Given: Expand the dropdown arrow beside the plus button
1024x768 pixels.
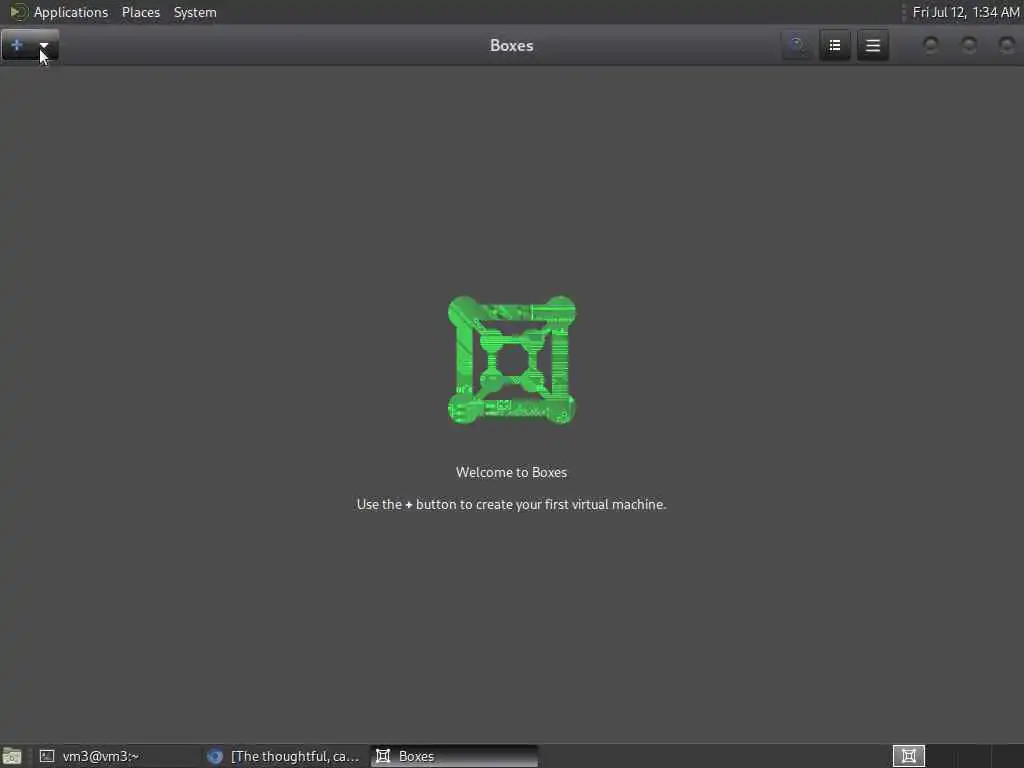Looking at the screenshot, I should pyautogui.click(x=44, y=45).
